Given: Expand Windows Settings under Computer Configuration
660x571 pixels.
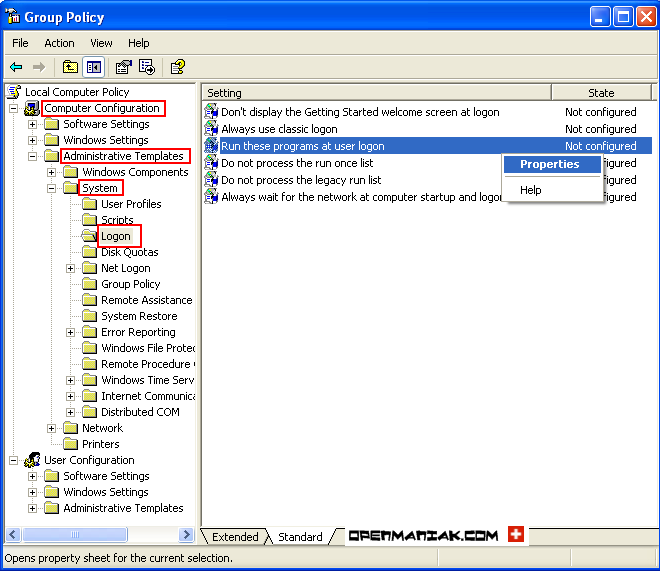Looking at the screenshot, I should (32, 140).
